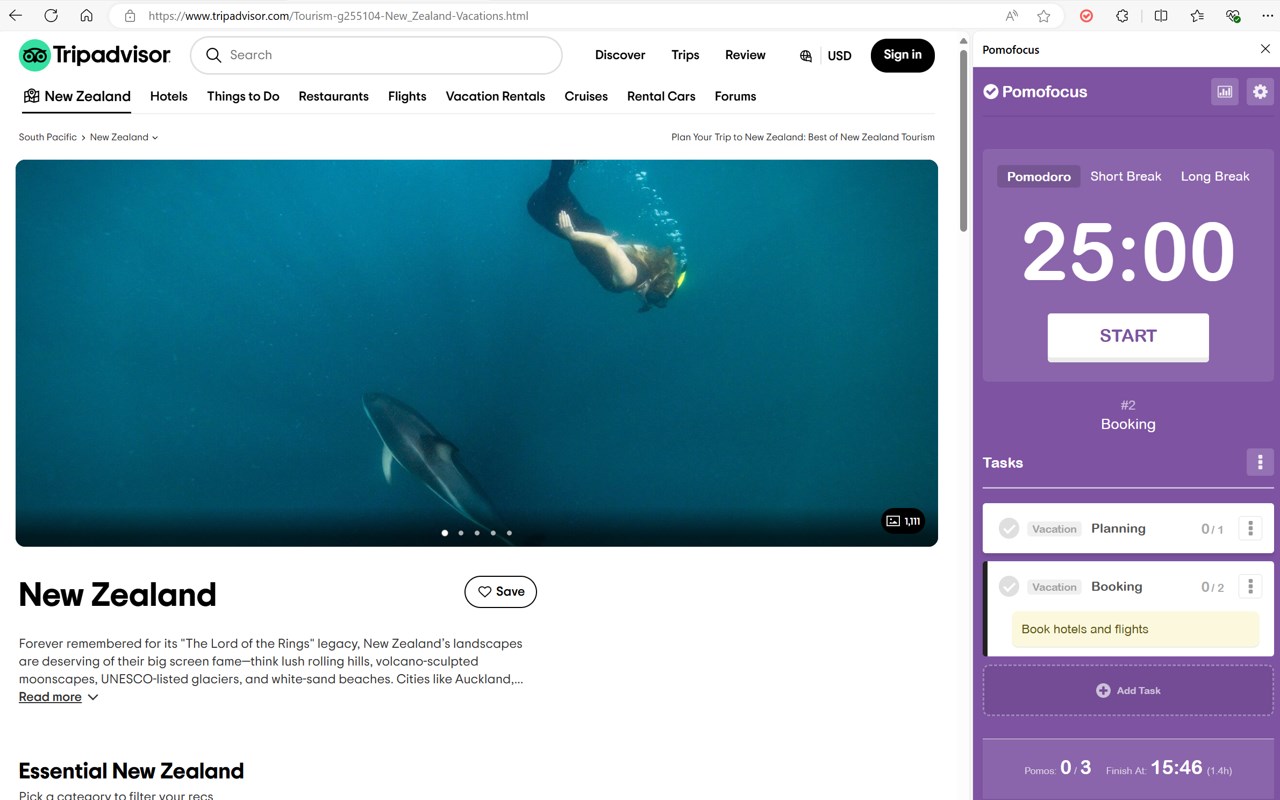Image resolution: width=1280 pixels, height=800 pixels.
Task: Click the Pomofocus checkmark logo
Action: point(991,91)
